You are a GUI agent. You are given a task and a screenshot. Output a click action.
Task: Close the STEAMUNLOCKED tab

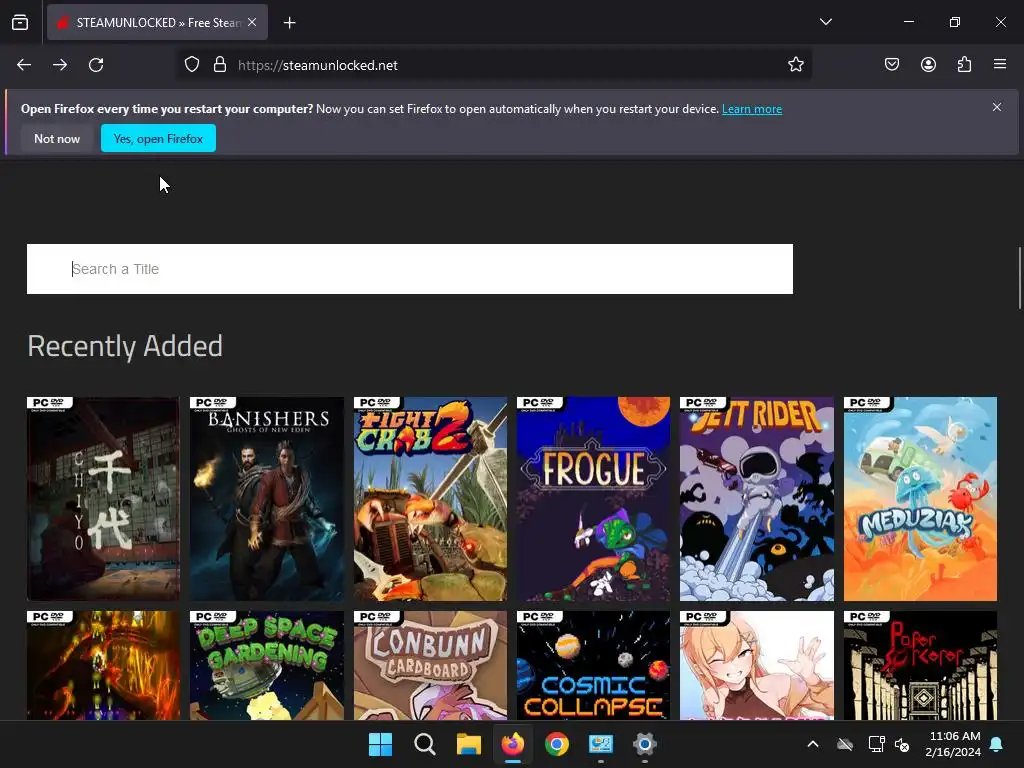(252, 22)
